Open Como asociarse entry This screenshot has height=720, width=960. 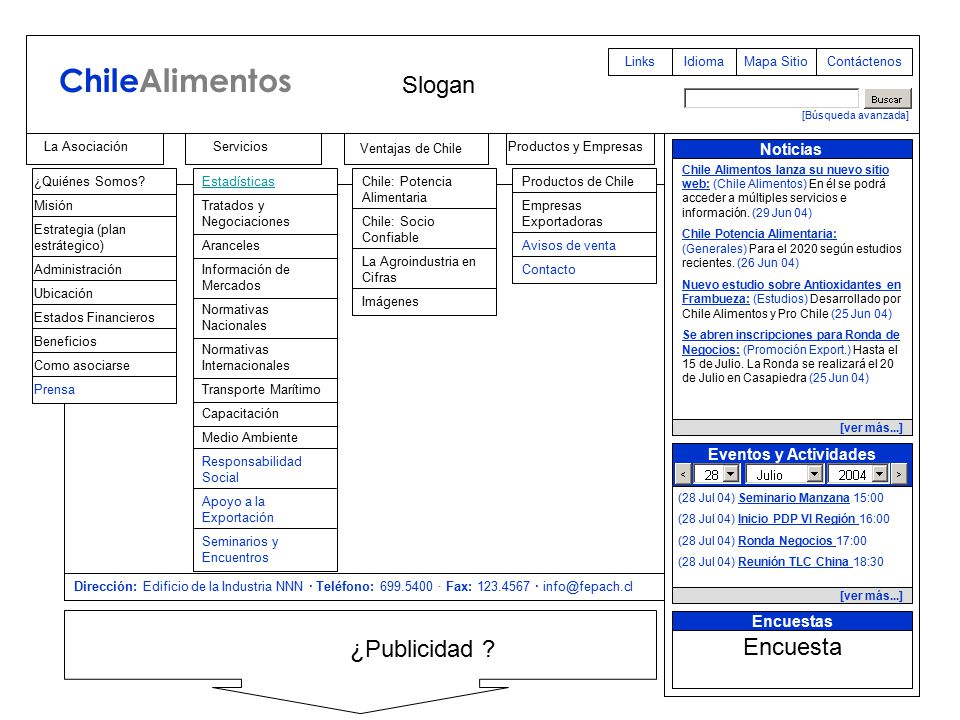105,366
